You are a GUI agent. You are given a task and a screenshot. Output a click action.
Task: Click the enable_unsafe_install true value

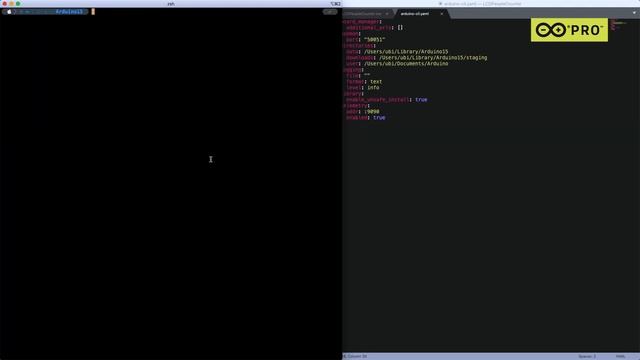[x=421, y=100]
